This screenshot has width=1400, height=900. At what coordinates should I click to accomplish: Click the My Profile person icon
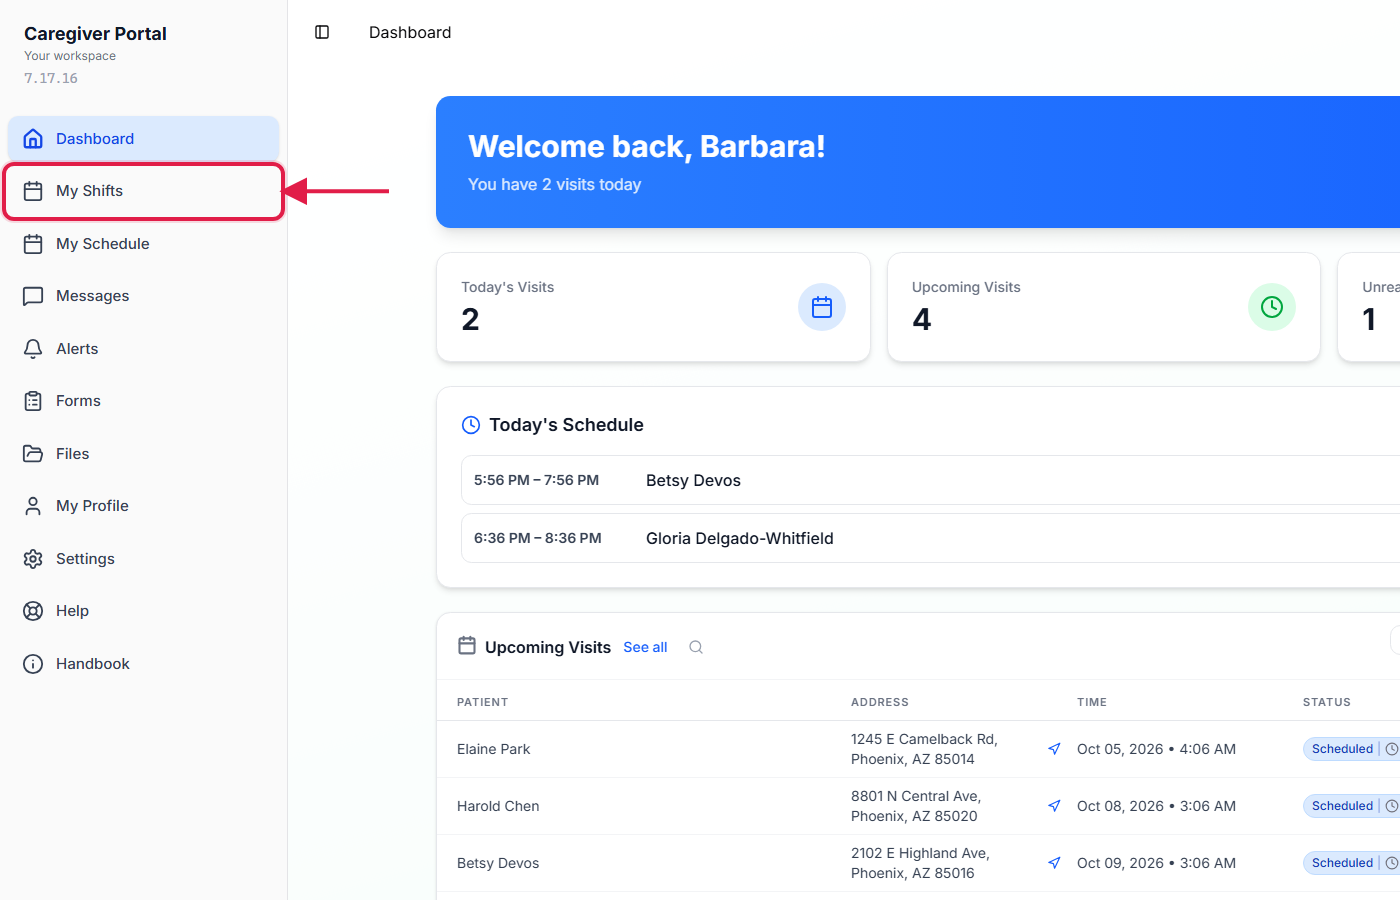(33, 506)
